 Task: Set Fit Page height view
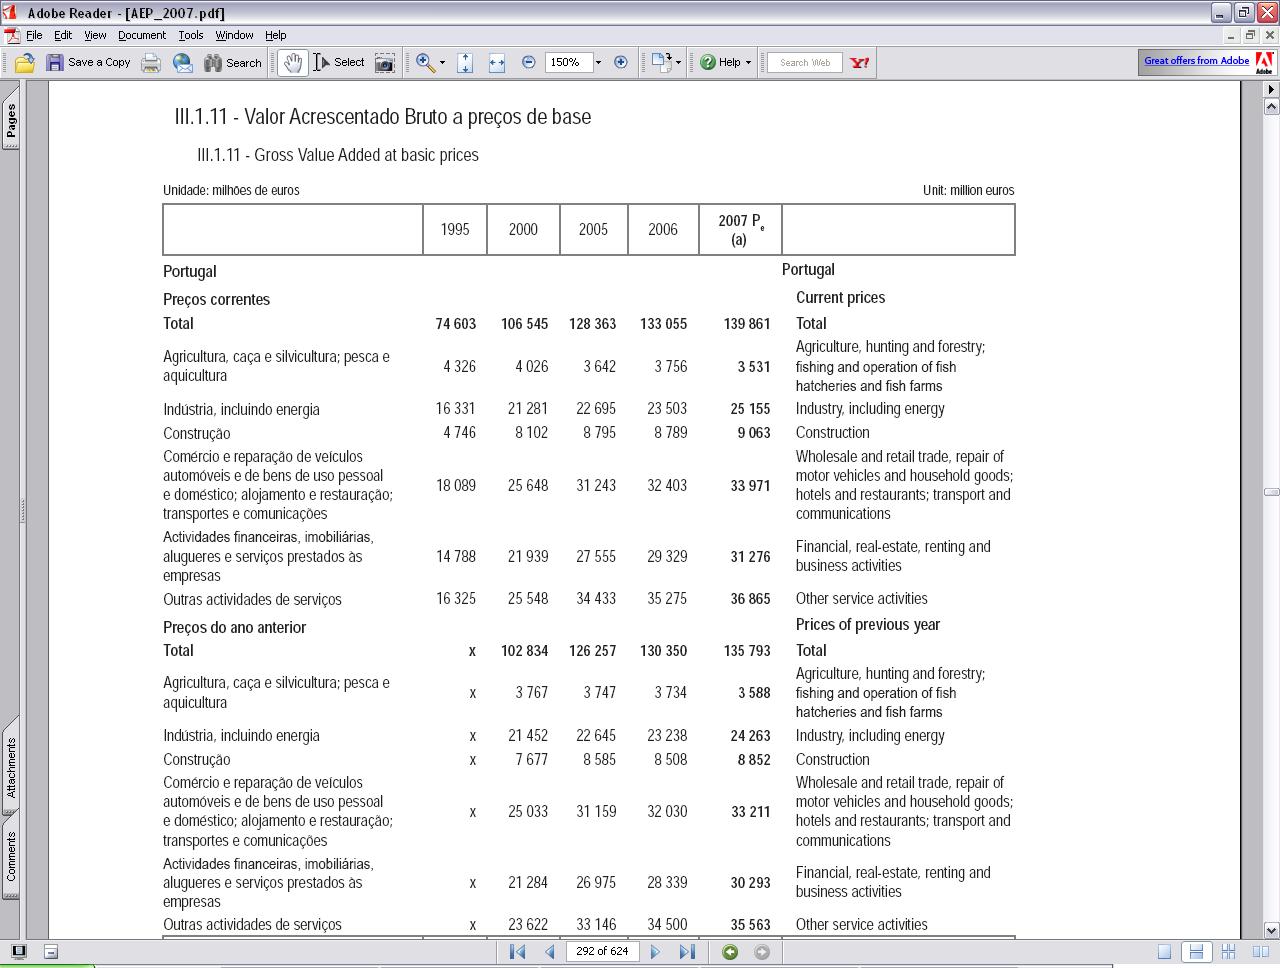click(465, 63)
